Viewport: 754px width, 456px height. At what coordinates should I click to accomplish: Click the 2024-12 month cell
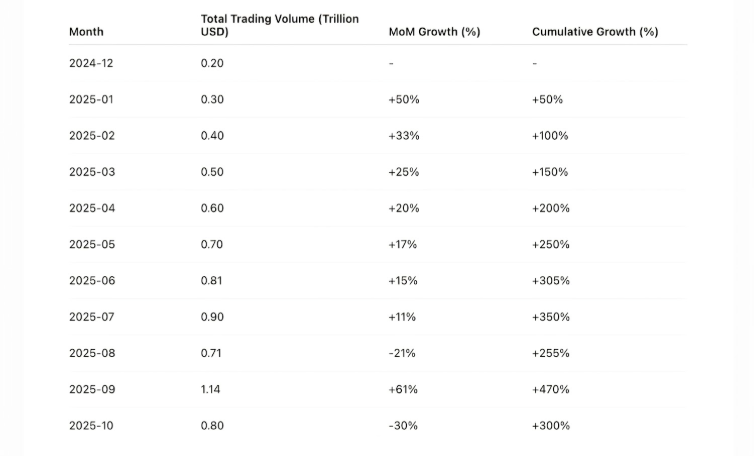91,63
